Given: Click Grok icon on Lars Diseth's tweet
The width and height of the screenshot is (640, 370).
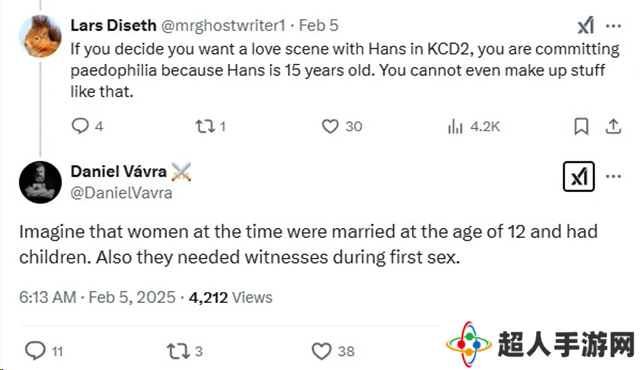Looking at the screenshot, I should [x=586, y=26].
